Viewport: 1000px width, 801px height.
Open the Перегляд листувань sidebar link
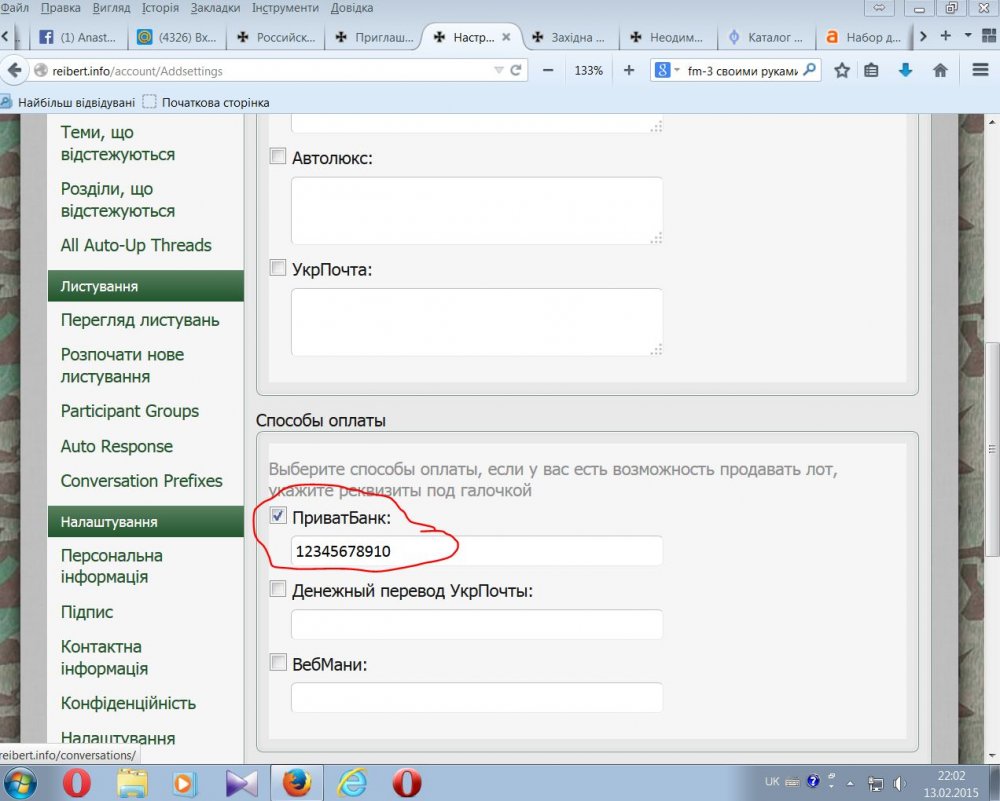click(x=140, y=320)
